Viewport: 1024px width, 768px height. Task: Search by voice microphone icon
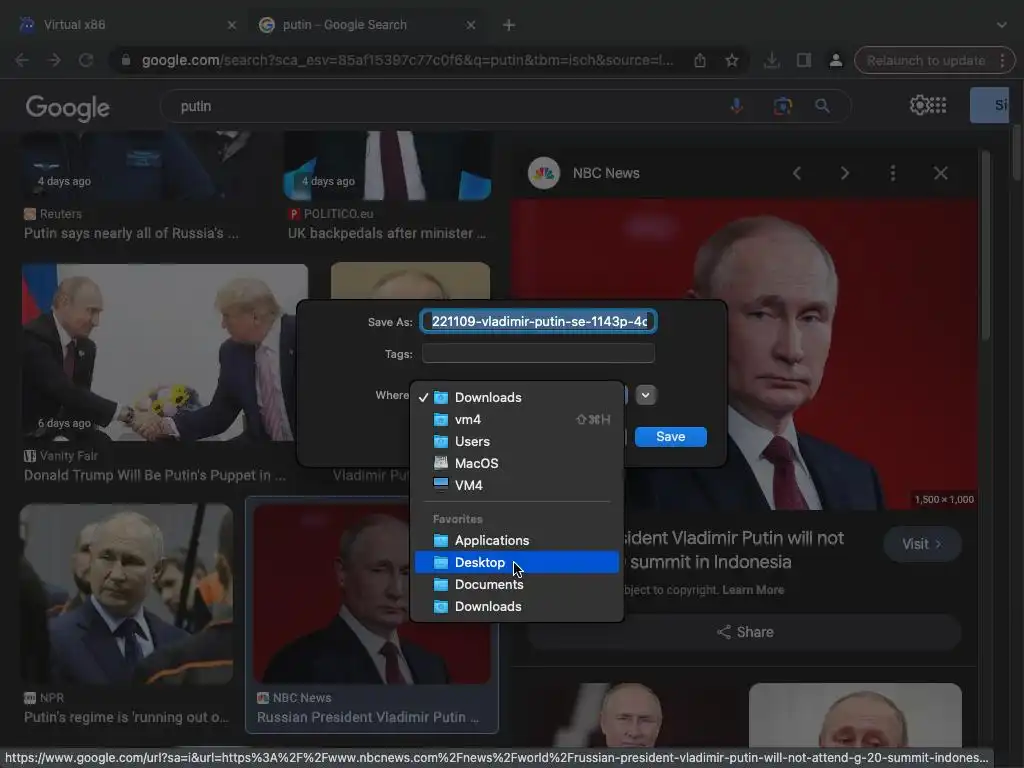[x=736, y=106]
